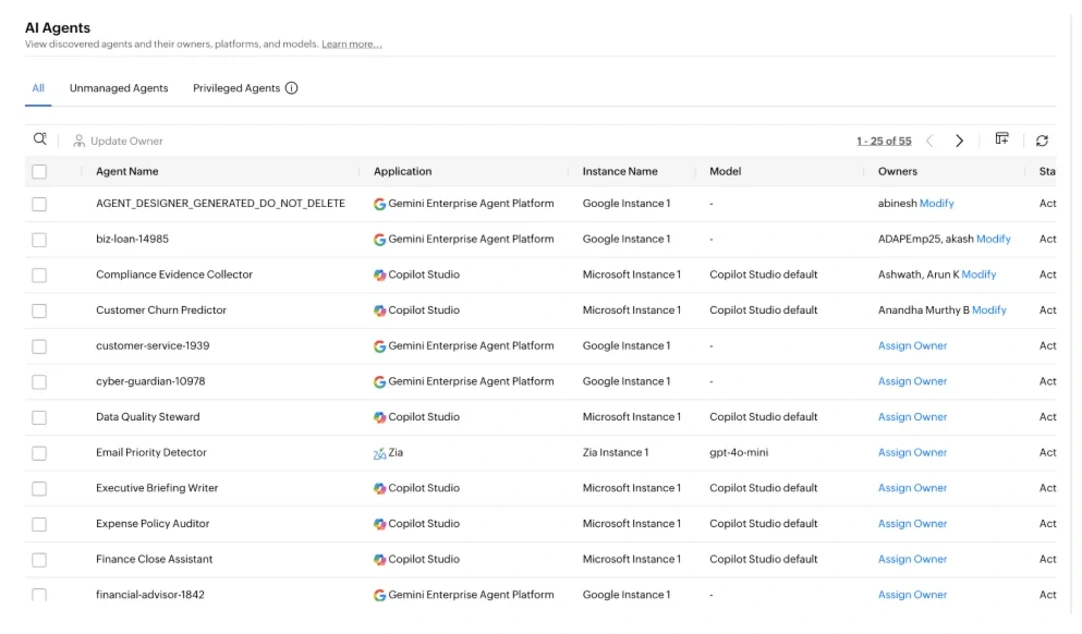Modify owner abinesh
The image size is (1082, 634).
(x=936, y=204)
